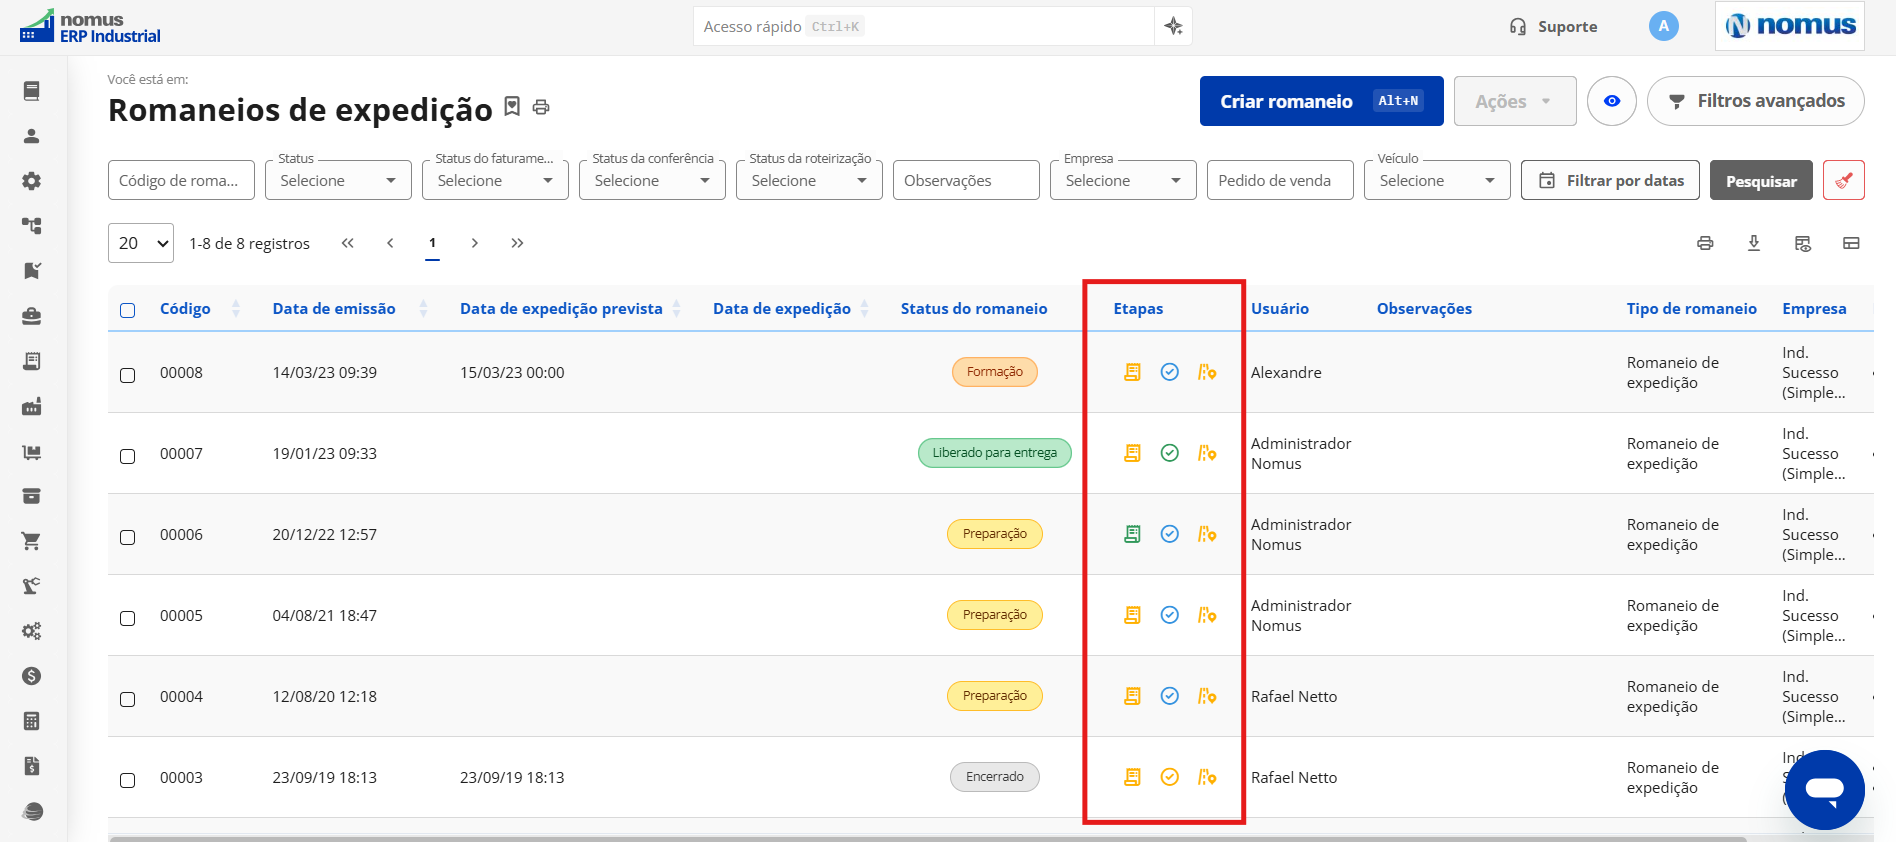The image size is (1896, 842).
Task: Click the Acesso rápido search field
Action: pyautogui.click(x=923, y=26)
